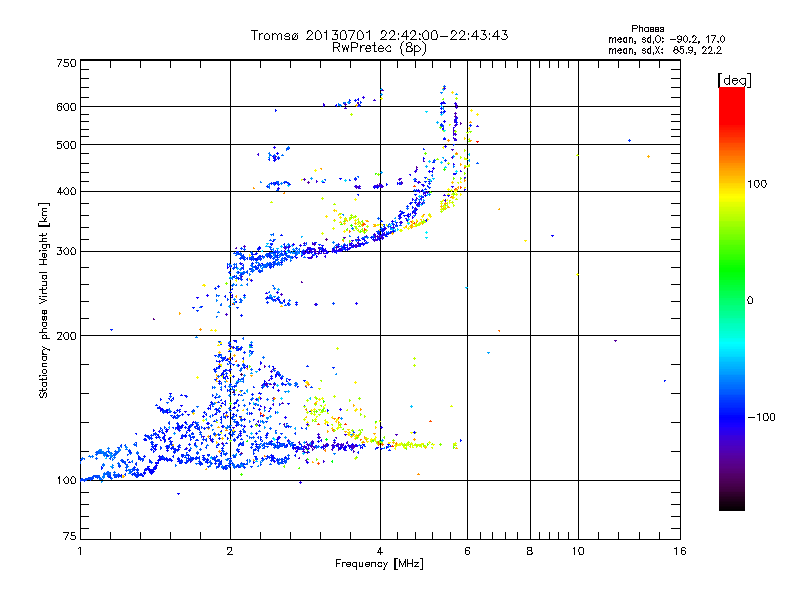
Task: Click the x-axis tick label '6'
Action: [x=467, y=551]
